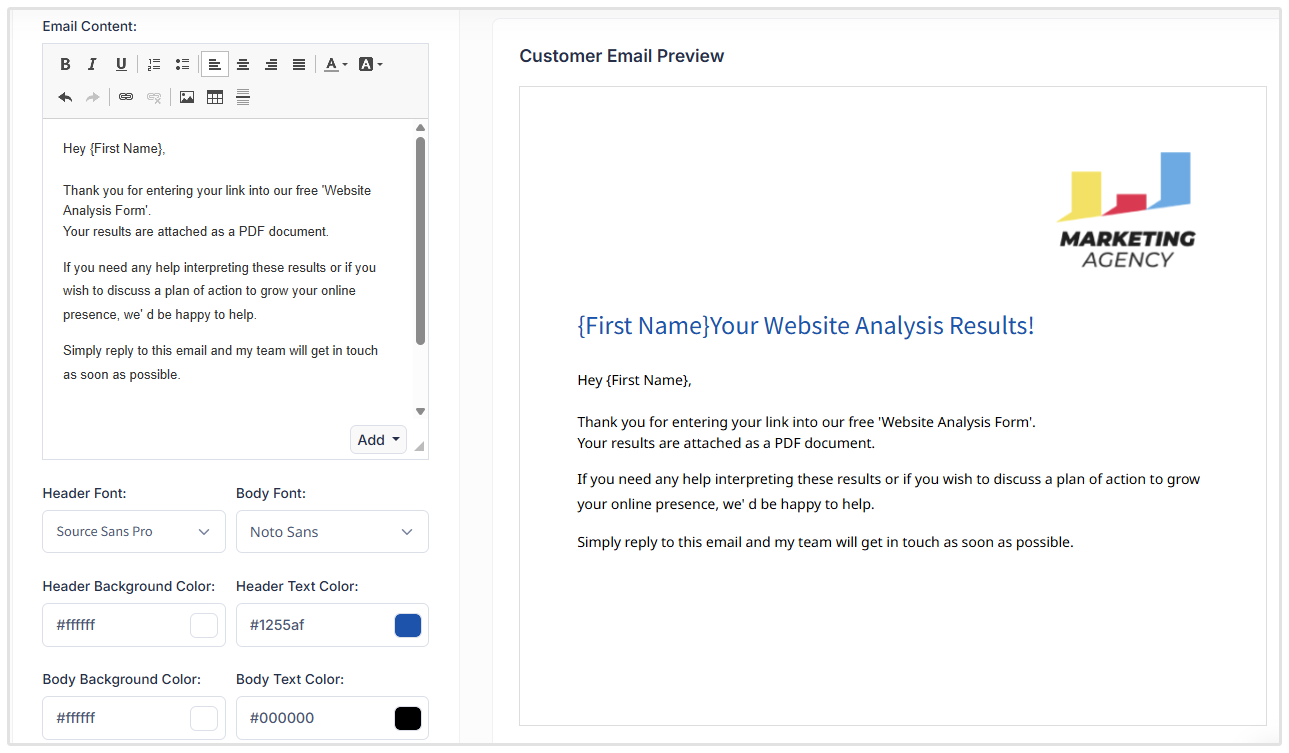
Task: Click the editor's vertical scrollbar thumb
Action: (420, 241)
